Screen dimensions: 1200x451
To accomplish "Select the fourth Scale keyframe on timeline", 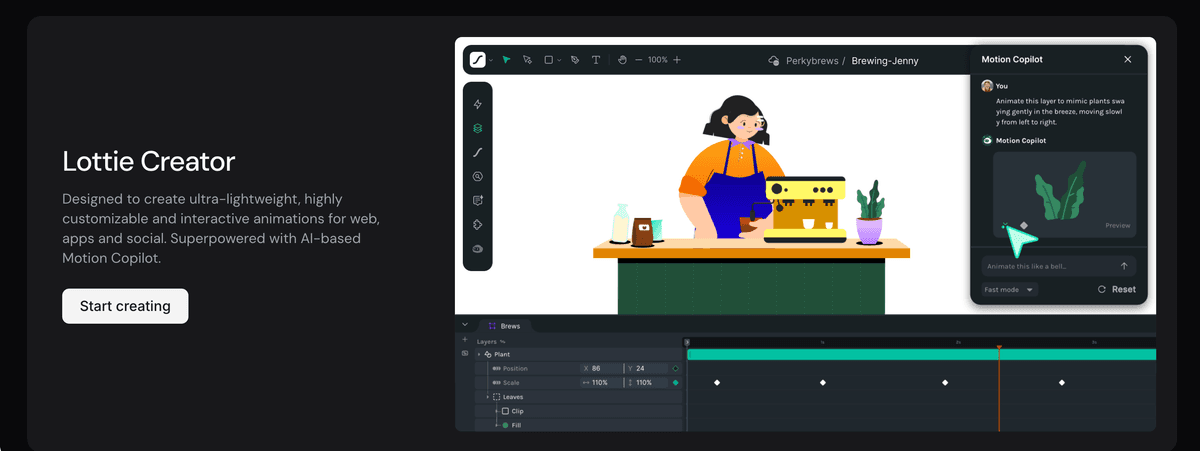I will tap(1062, 383).
